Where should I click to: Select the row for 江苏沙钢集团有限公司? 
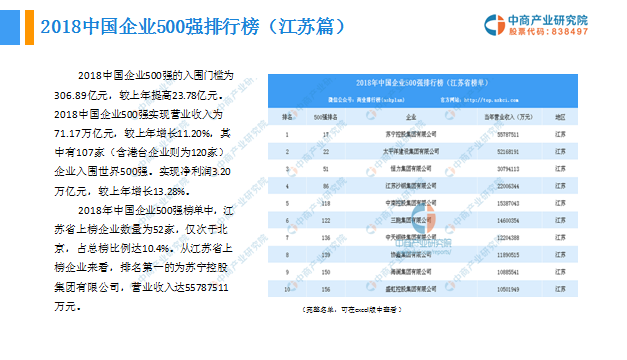click(423, 186)
